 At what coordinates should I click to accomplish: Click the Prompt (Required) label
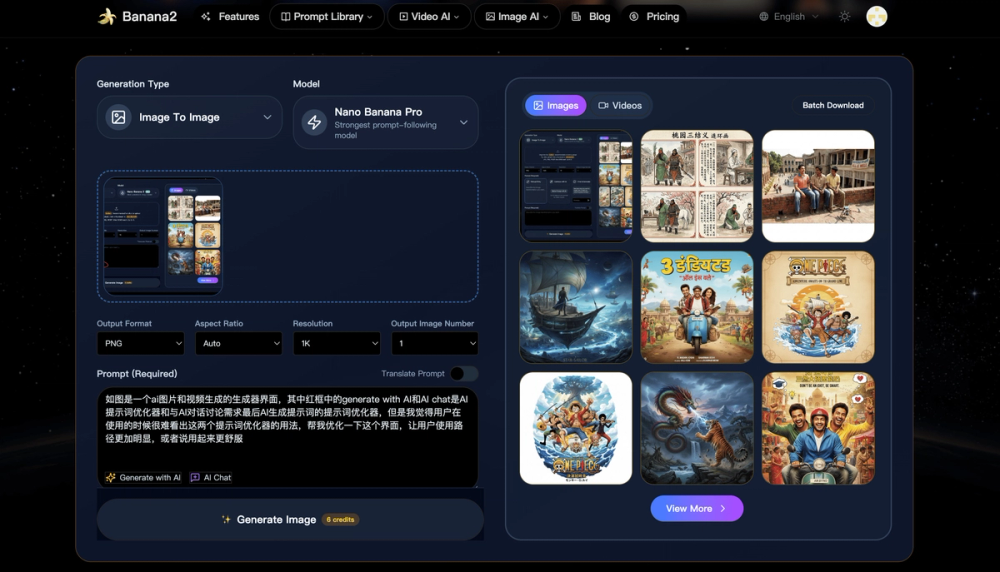pos(137,374)
